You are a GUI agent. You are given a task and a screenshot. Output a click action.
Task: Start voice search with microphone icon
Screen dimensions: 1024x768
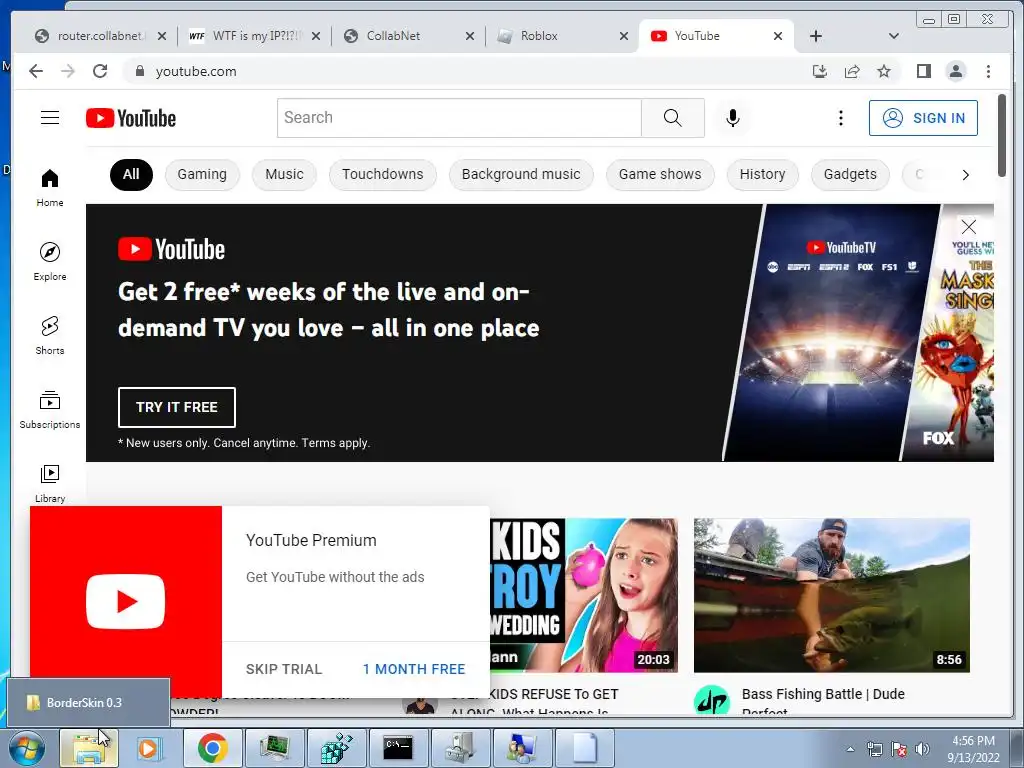[x=733, y=118]
